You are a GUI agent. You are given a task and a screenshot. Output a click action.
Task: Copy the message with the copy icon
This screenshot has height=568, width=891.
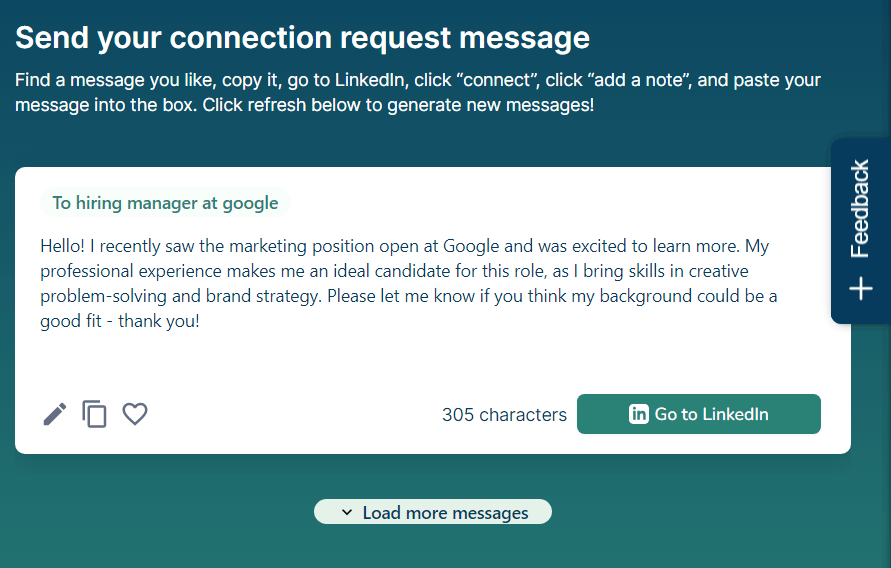[94, 414]
